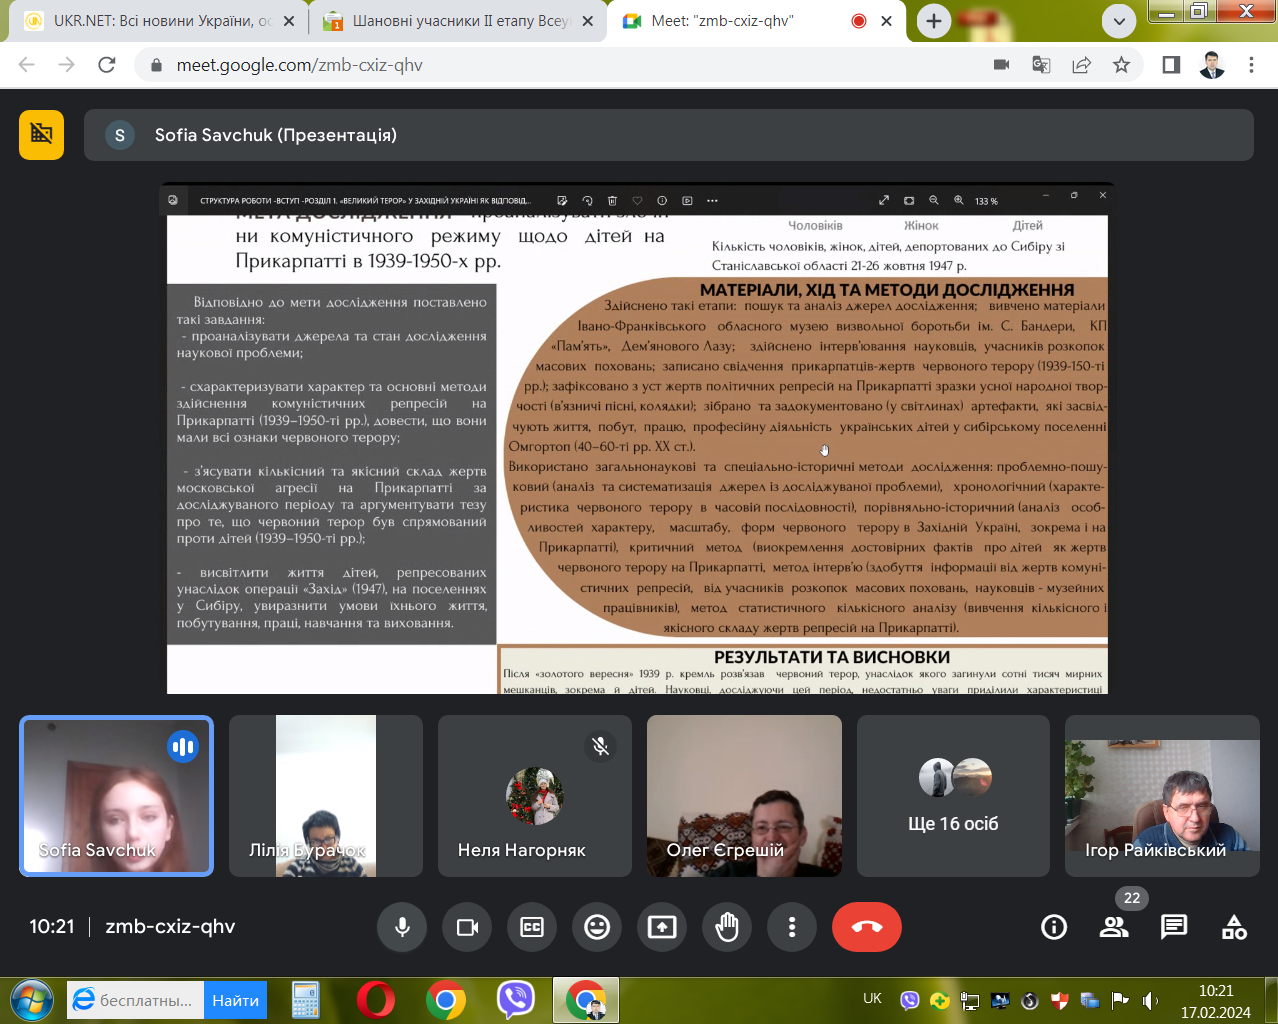Open the Ще 16 осіб participants tile

(x=953, y=796)
